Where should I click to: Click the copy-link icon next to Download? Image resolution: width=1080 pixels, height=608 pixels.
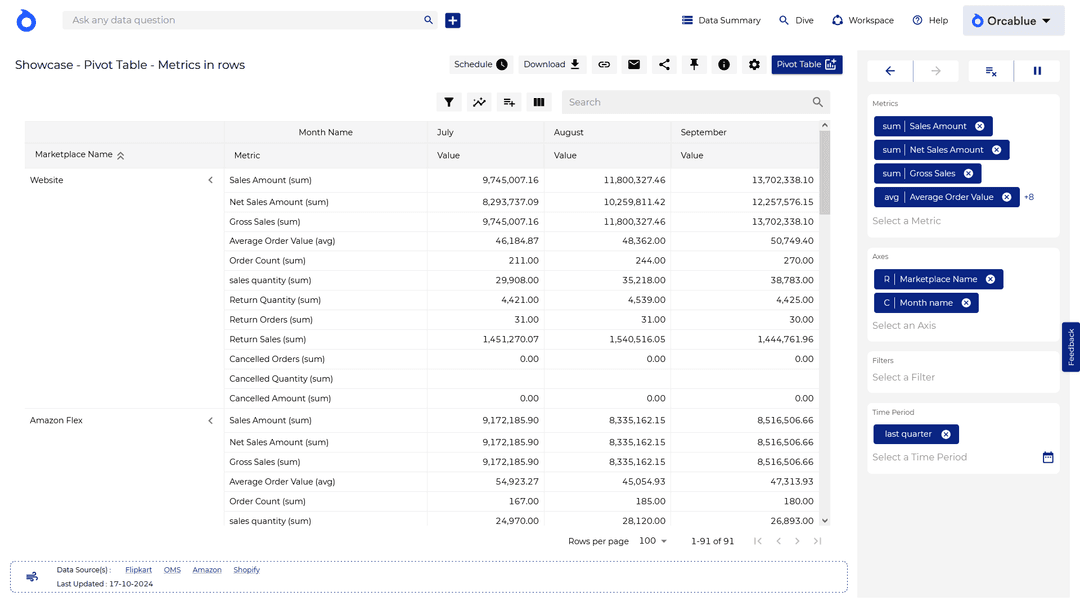[x=604, y=63]
